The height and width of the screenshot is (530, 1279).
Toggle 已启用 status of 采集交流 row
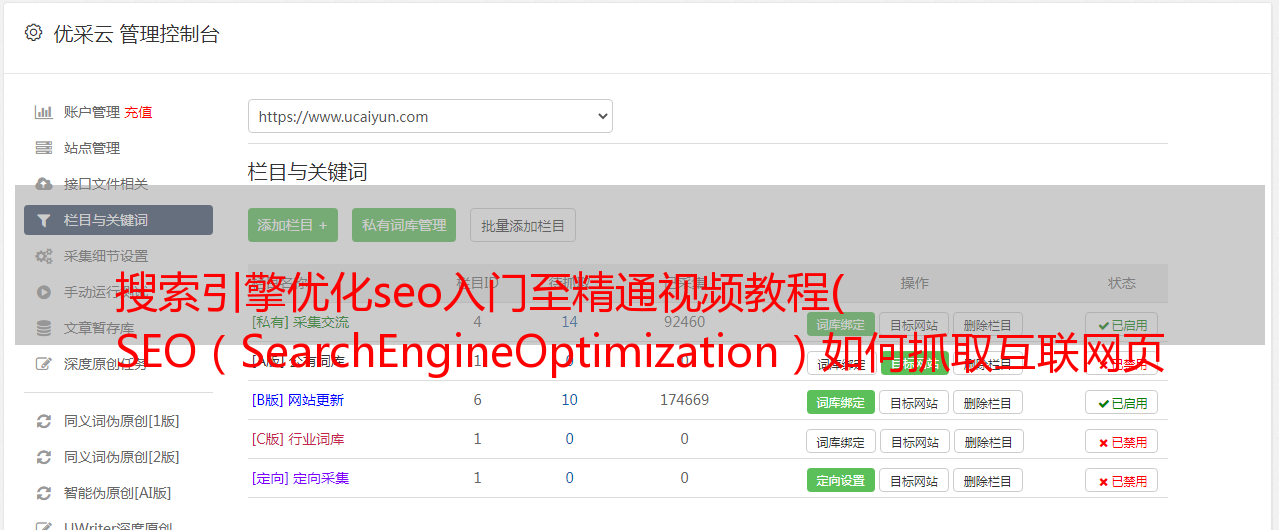[1122, 324]
